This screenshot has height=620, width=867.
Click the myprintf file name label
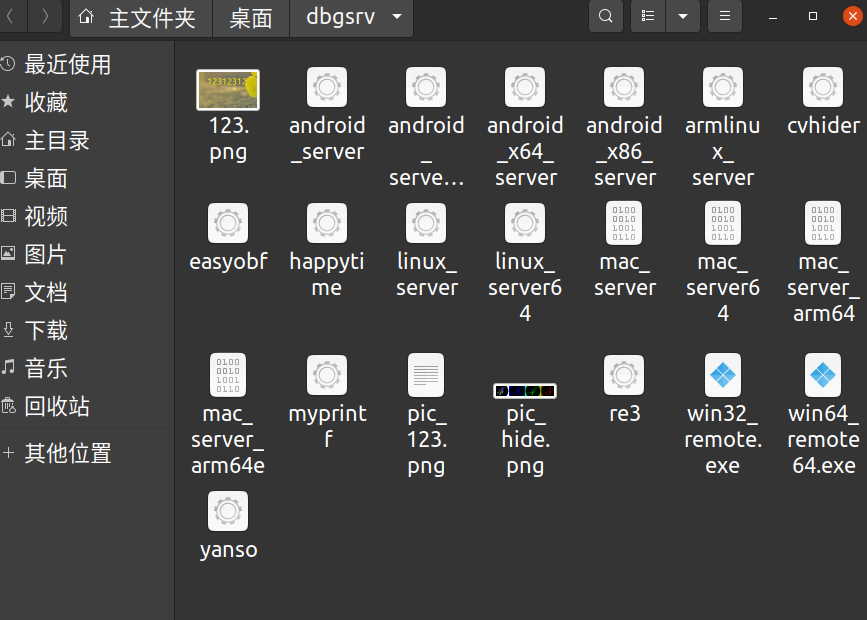tap(327, 426)
